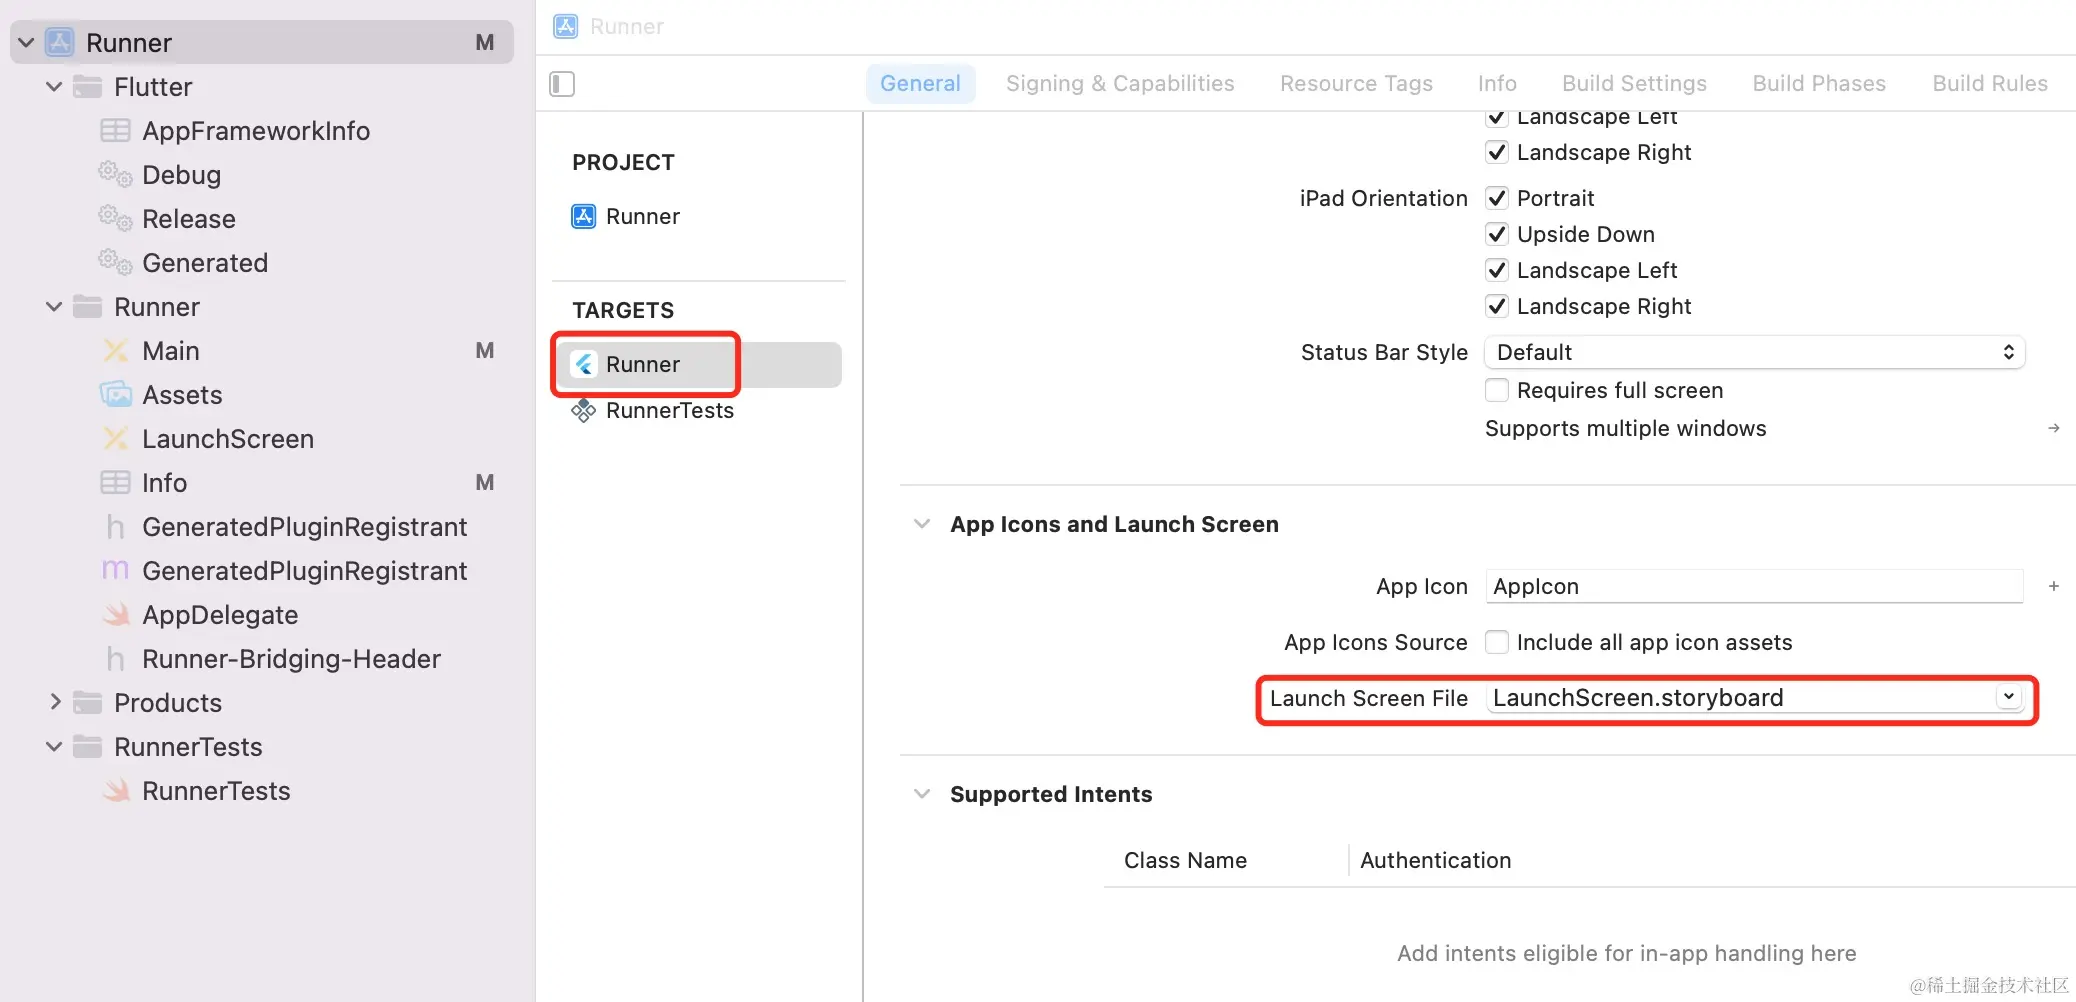This screenshot has height=1002, width=2076.
Task: Enable Requires full screen checkbox
Action: point(1497,390)
